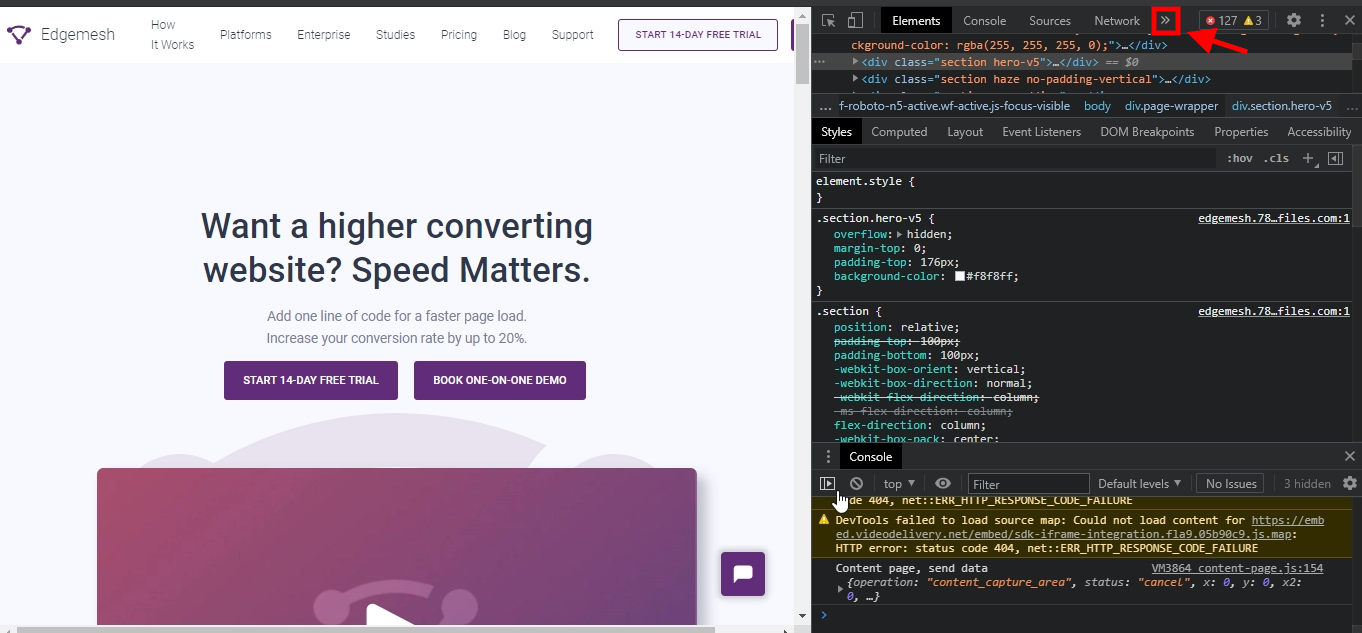Switch to the Sources tab
The width and height of the screenshot is (1362, 633).
1050,20
